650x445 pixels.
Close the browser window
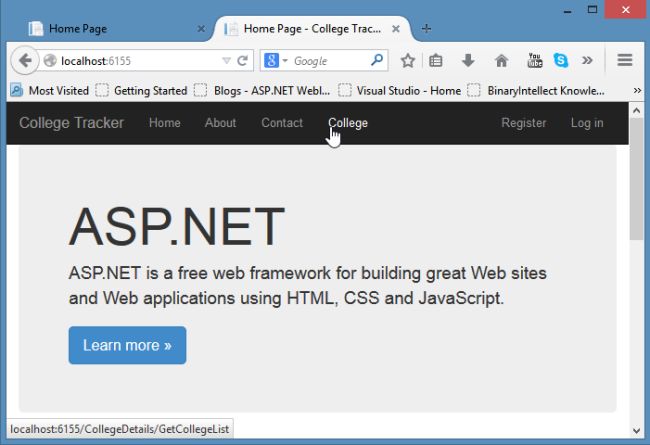point(626,9)
